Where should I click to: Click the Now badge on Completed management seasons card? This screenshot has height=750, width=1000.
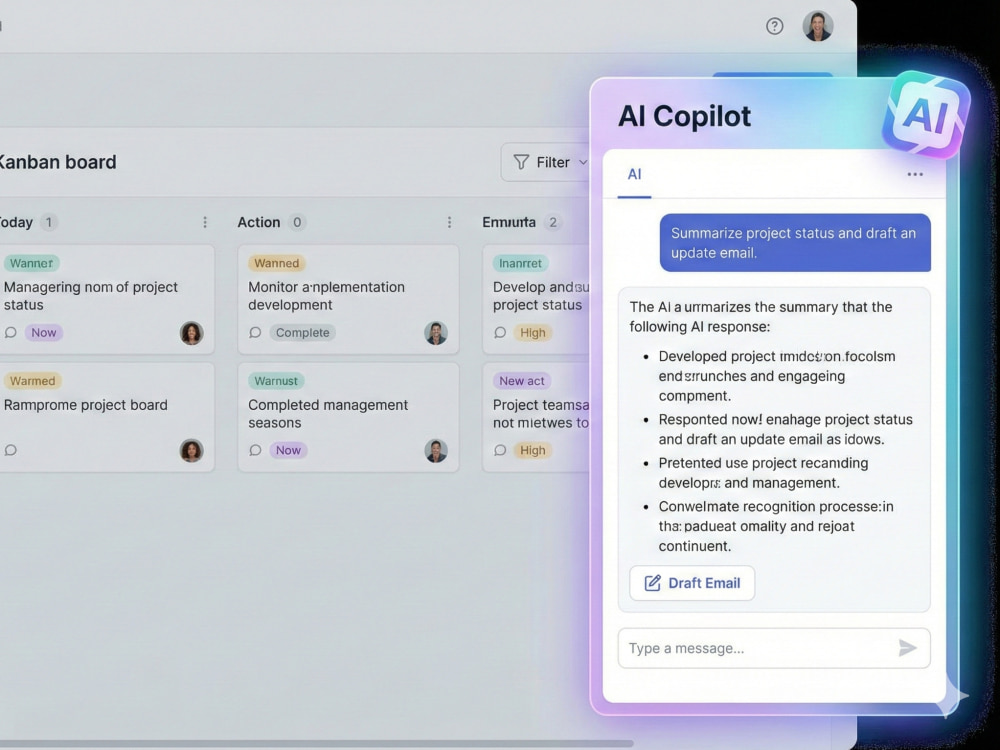[288, 450]
